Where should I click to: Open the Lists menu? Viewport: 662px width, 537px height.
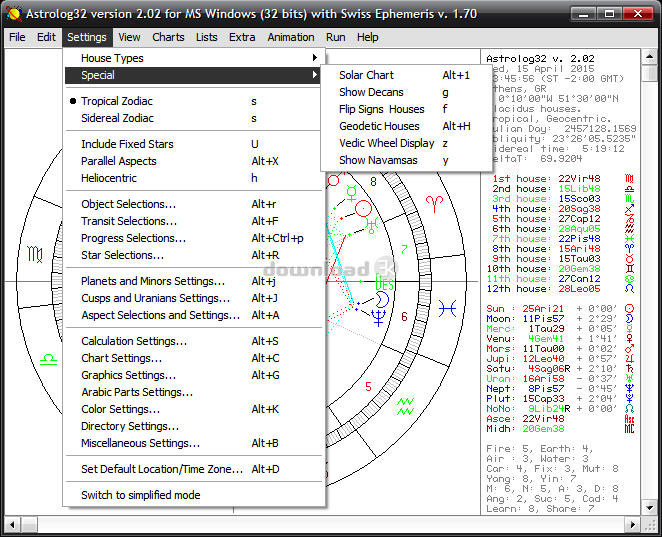206,37
